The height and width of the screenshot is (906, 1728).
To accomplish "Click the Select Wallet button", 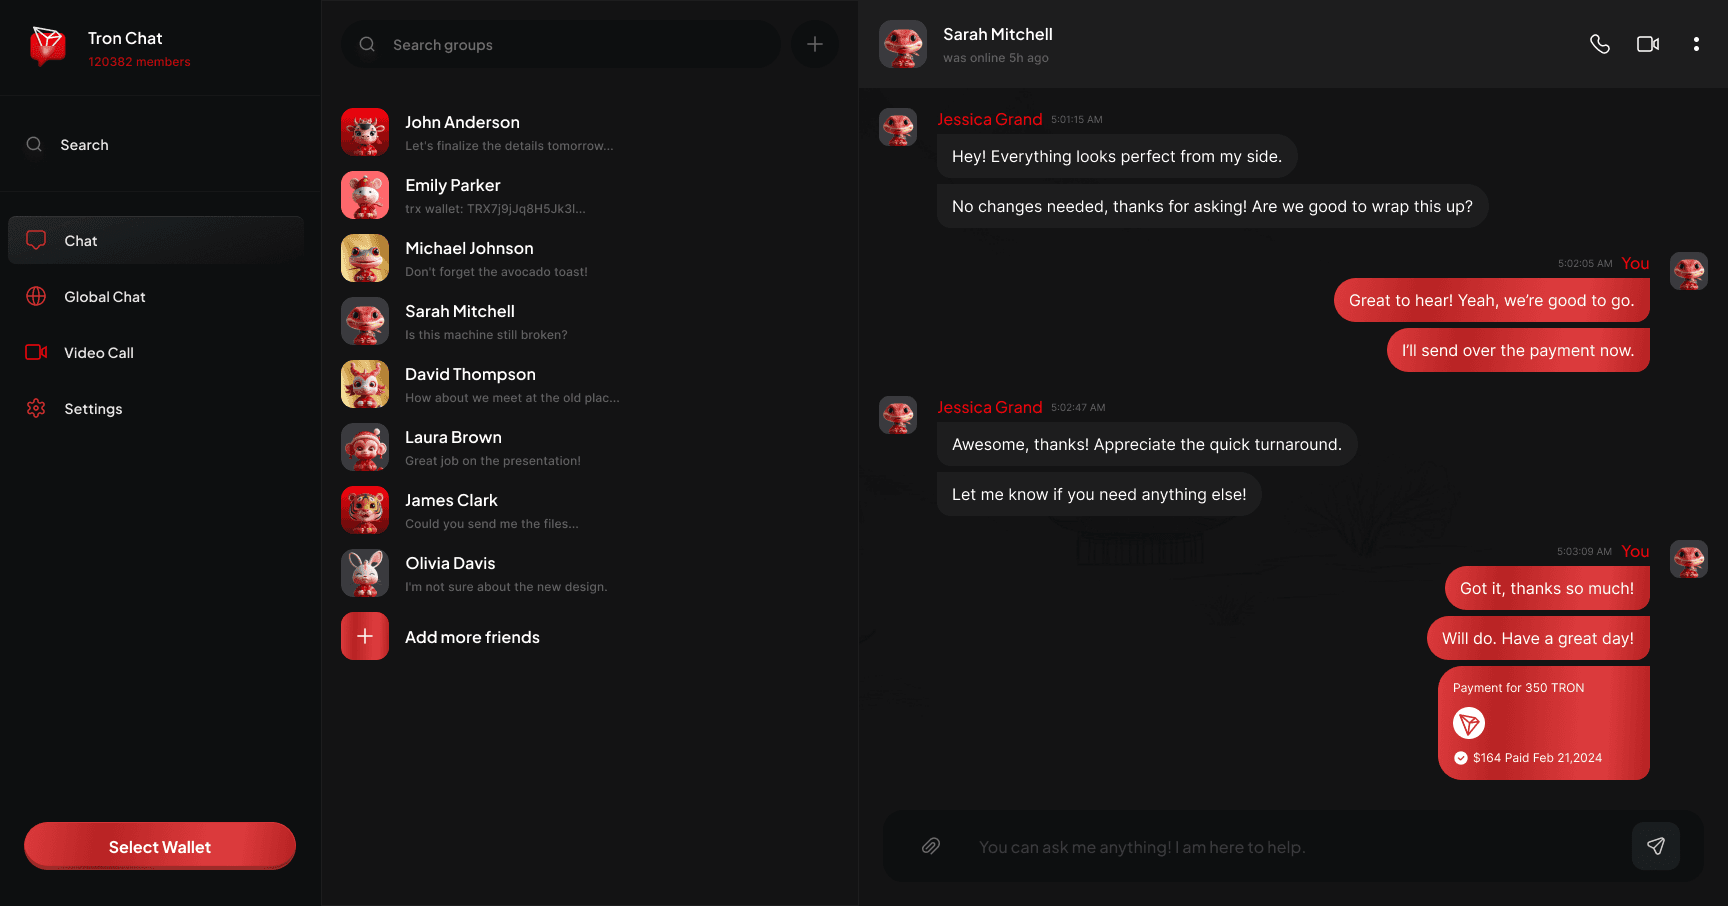I will click(160, 846).
